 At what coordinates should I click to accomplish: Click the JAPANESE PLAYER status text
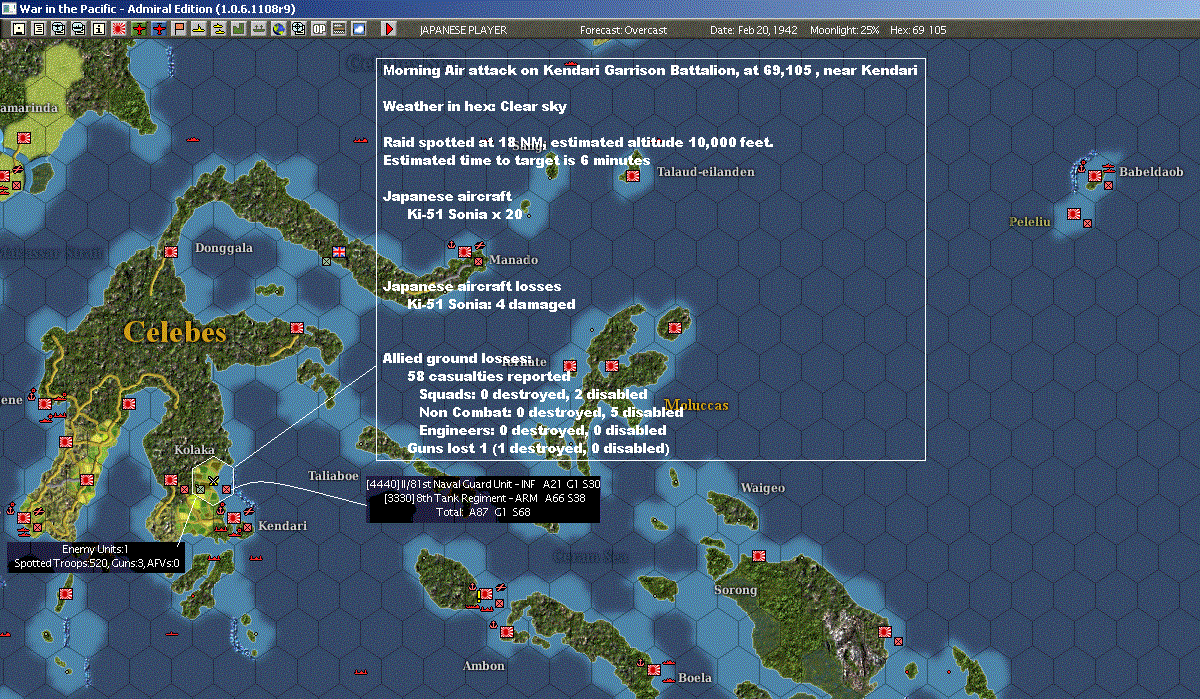tap(462, 30)
